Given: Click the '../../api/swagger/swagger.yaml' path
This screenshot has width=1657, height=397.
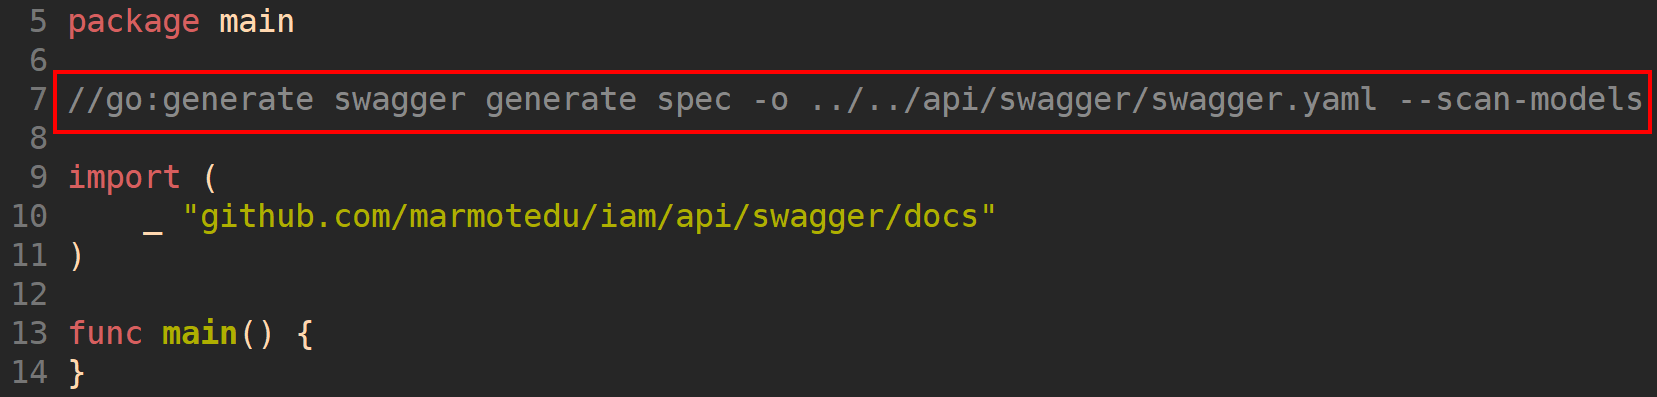Looking at the screenshot, I should click(1094, 100).
